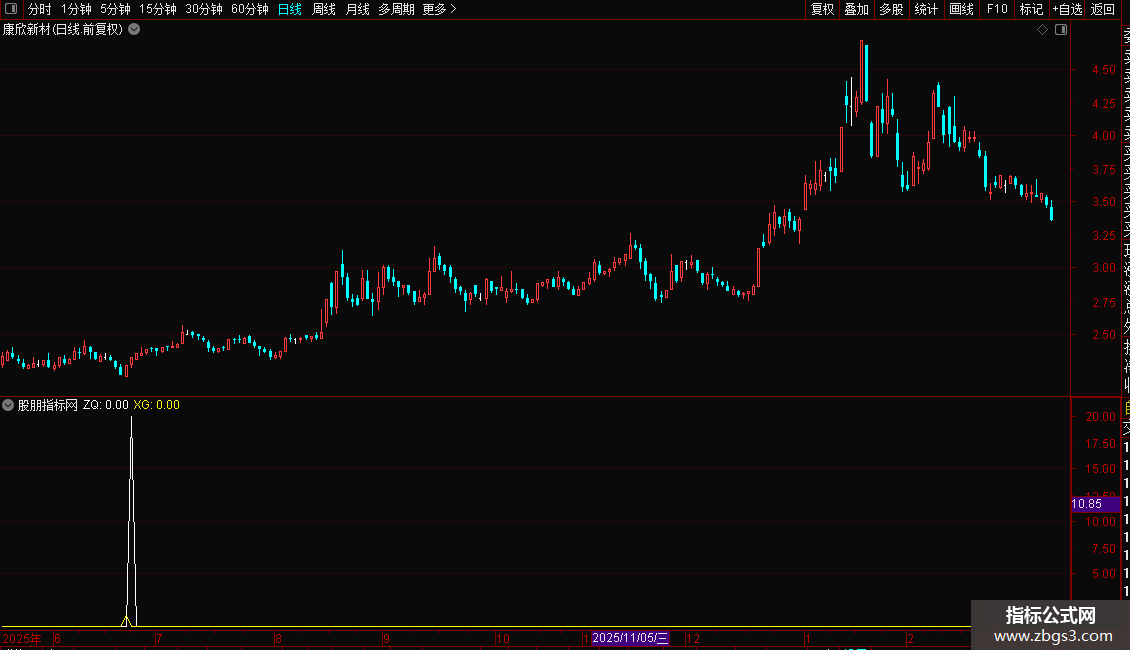Toggle the left side panel icon

point(11,9)
